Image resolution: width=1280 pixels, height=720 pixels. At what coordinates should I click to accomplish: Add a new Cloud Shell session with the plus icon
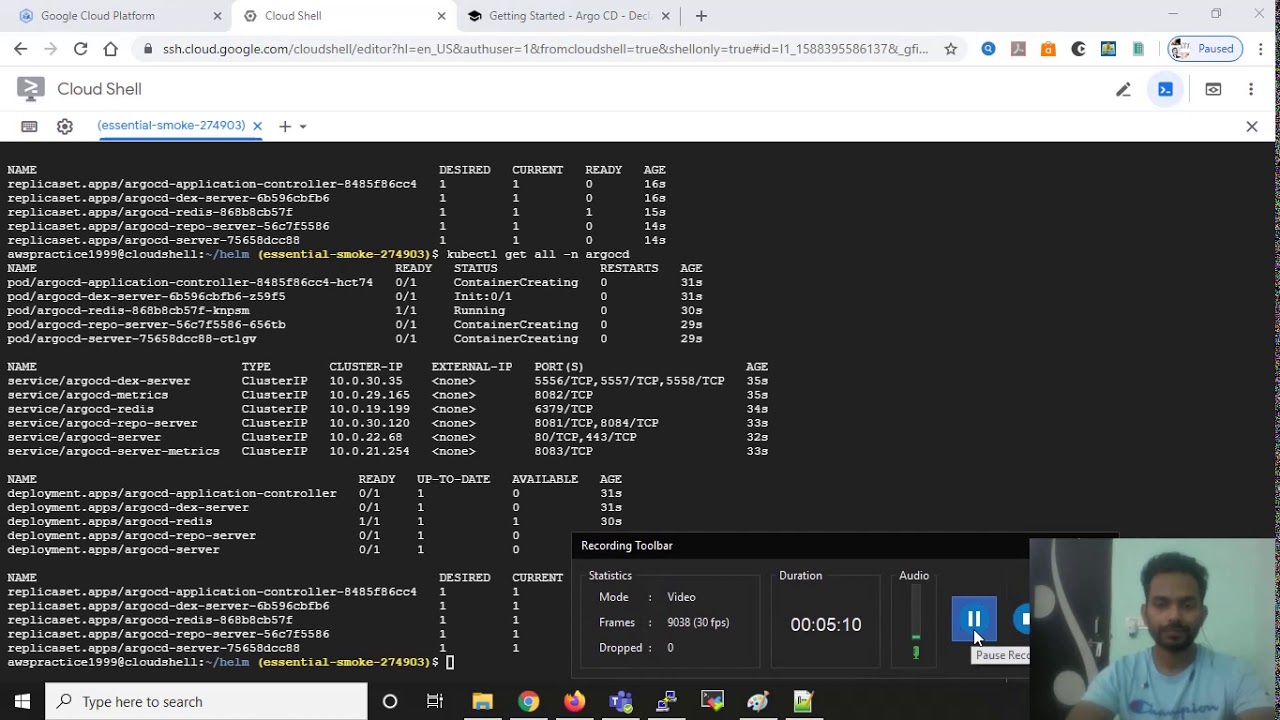(x=285, y=126)
